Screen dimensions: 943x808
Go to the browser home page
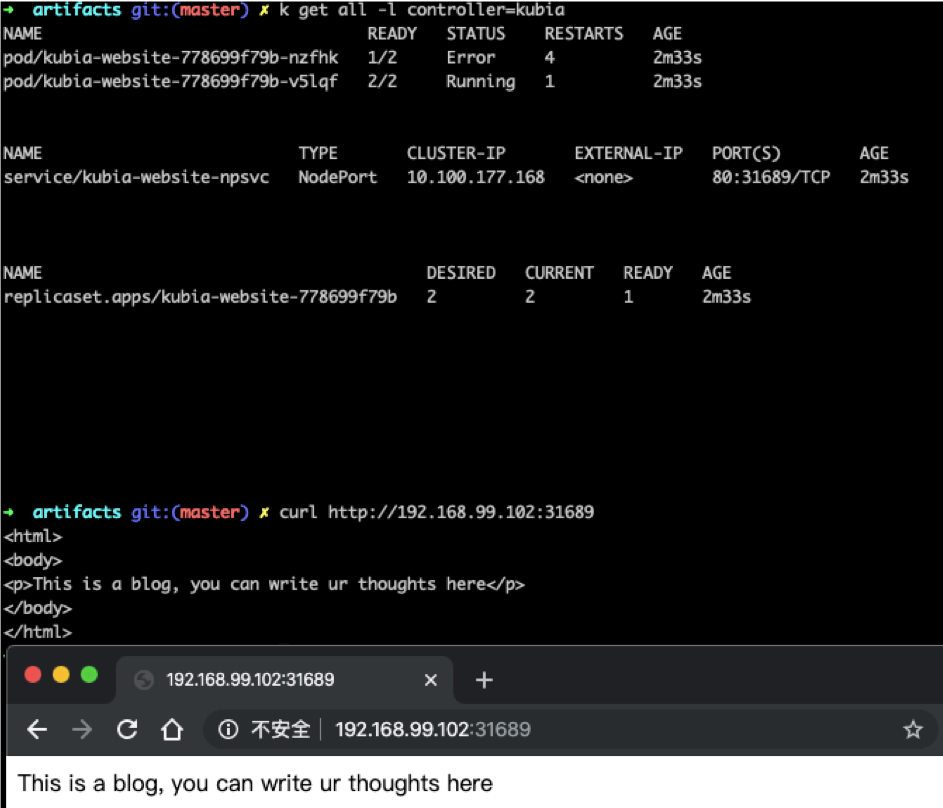[172, 730]
